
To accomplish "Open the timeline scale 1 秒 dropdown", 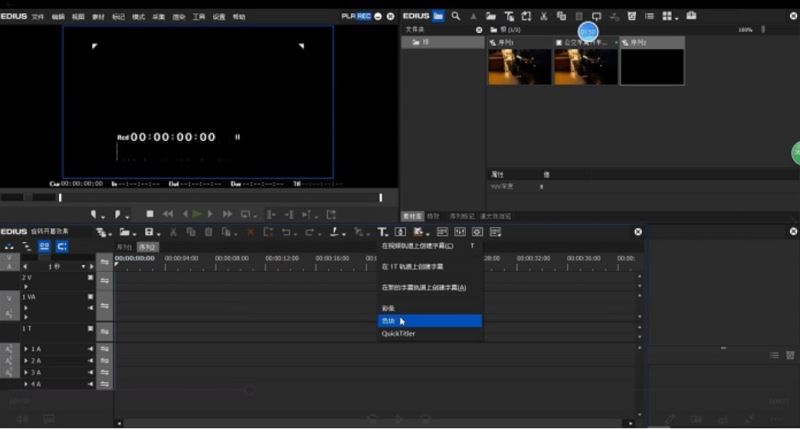I will 83,267.
